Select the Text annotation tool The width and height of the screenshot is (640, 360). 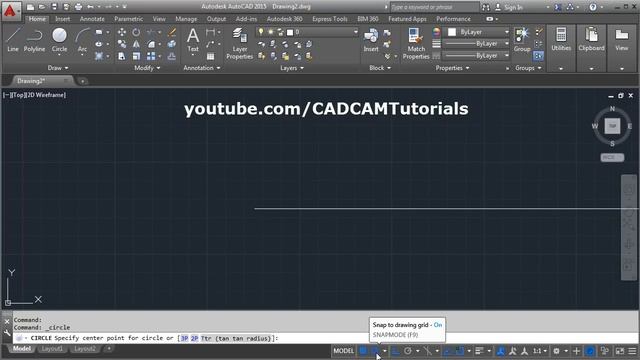pos(193,40)
